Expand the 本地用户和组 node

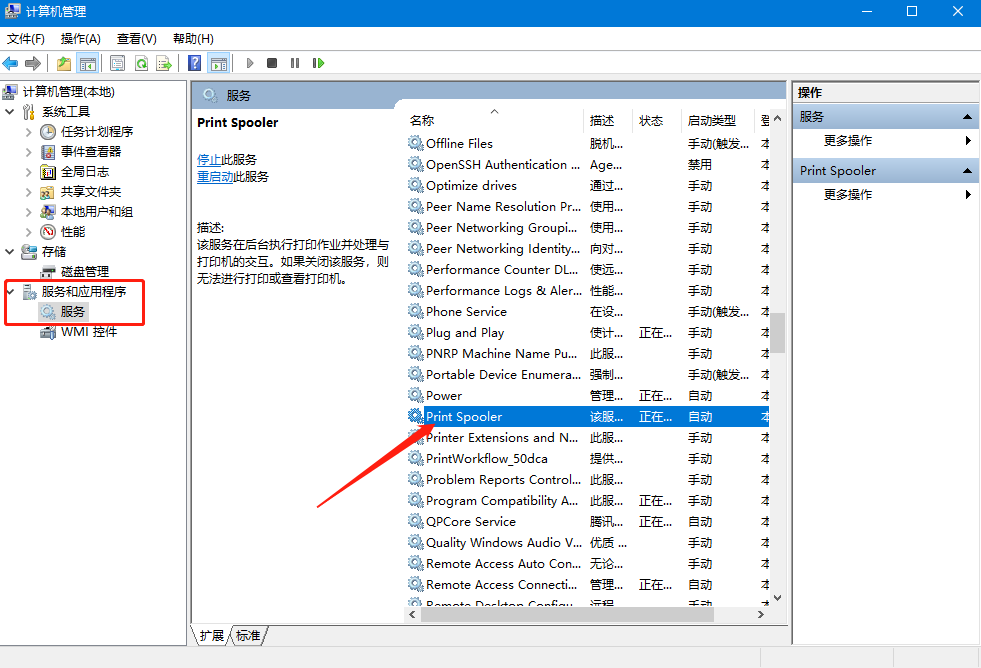click(x=29, y=212)
